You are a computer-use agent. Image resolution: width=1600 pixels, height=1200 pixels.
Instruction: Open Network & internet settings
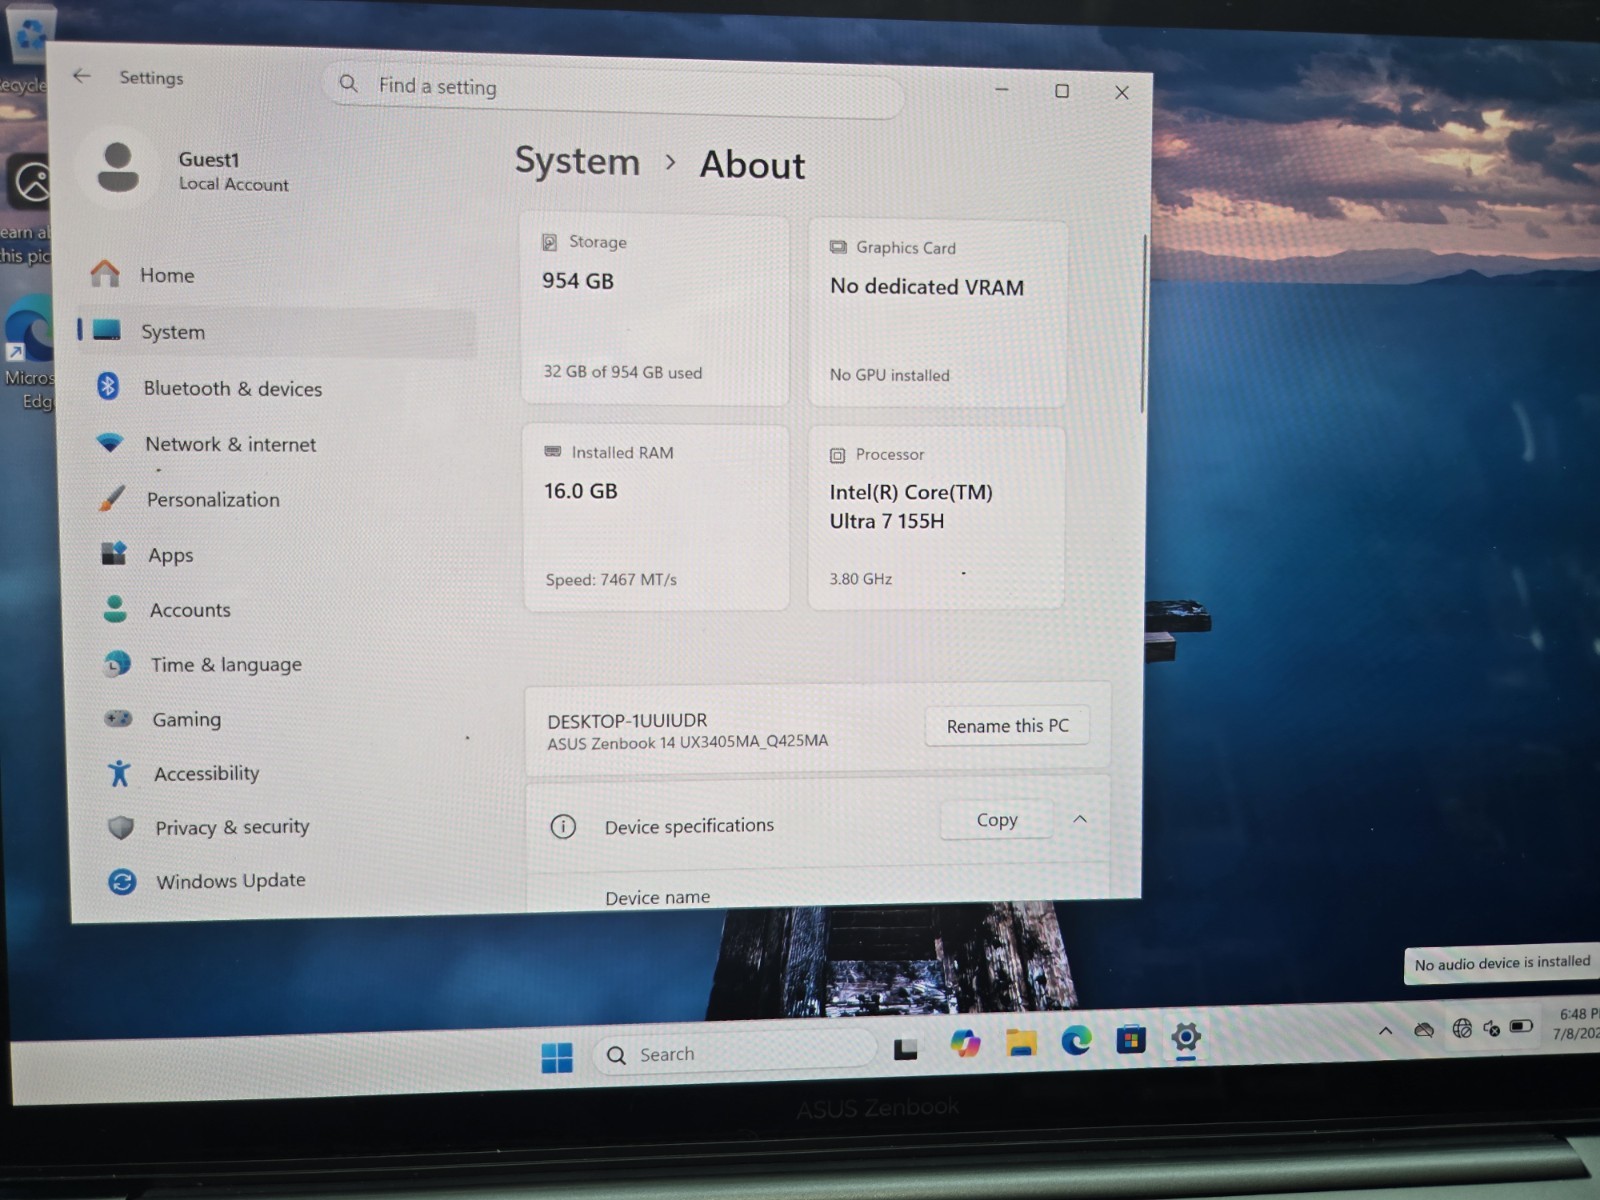[x=230, y=444]
